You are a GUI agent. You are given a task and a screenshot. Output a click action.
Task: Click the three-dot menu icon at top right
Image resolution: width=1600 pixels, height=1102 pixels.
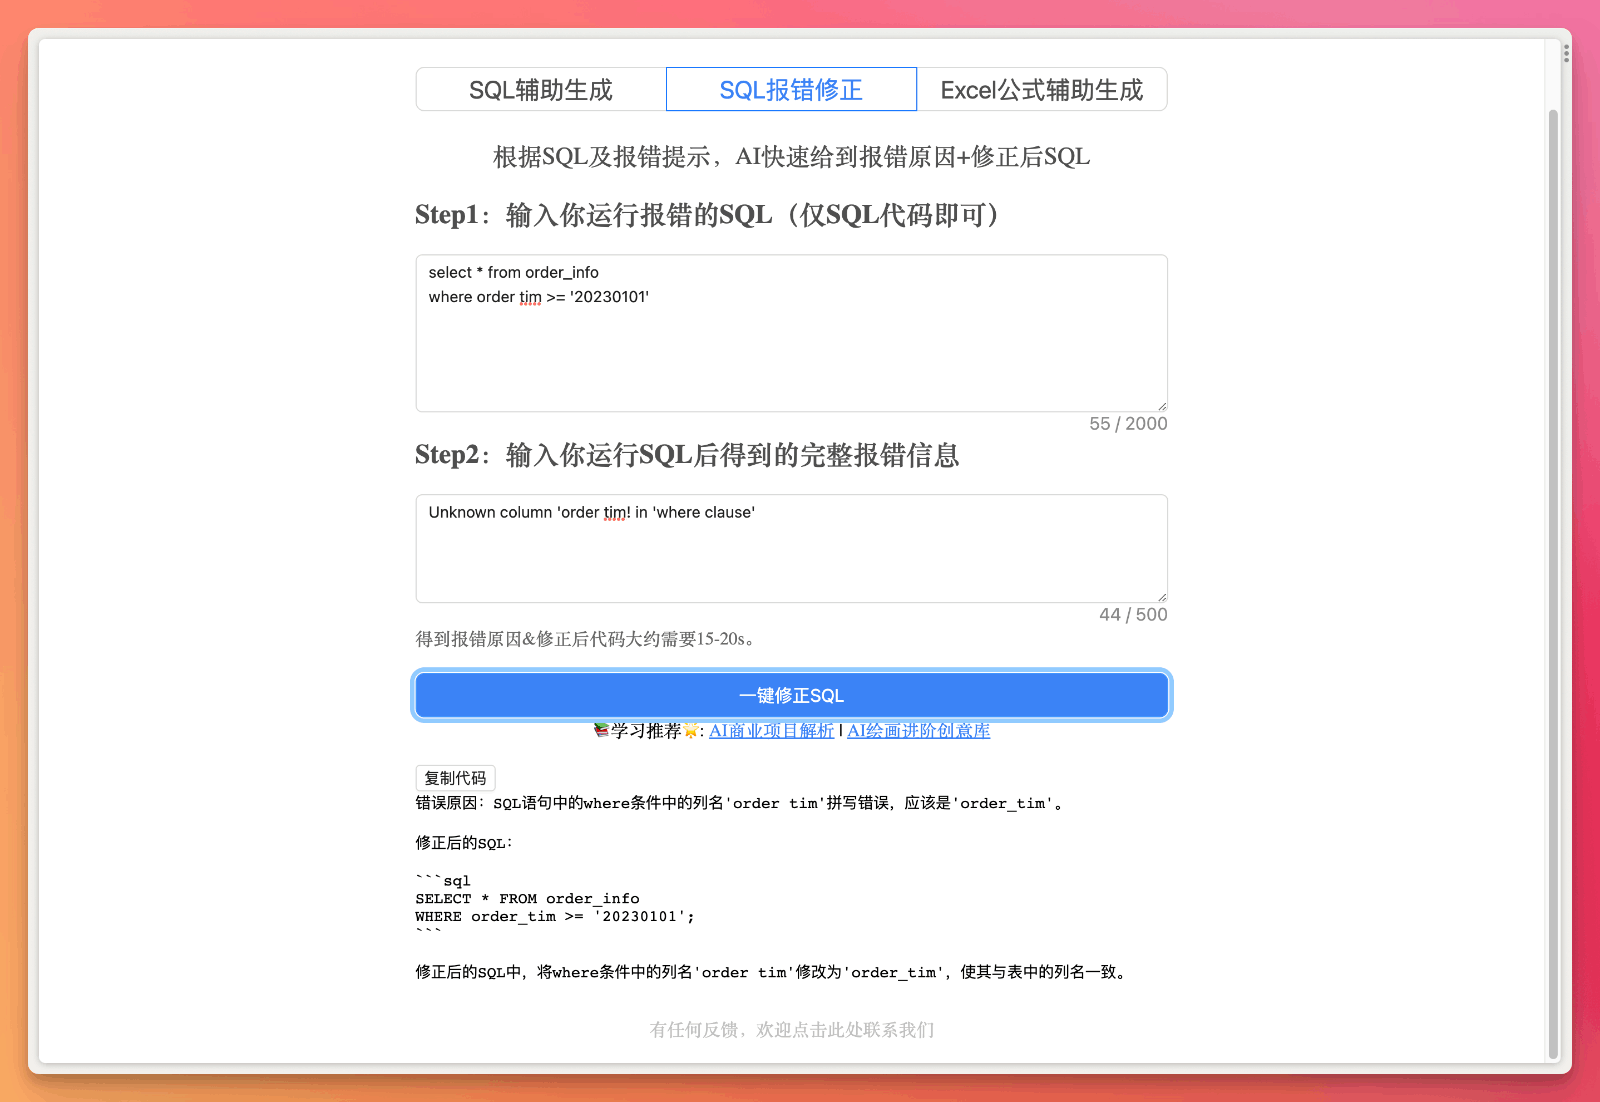click(1566, 54)
